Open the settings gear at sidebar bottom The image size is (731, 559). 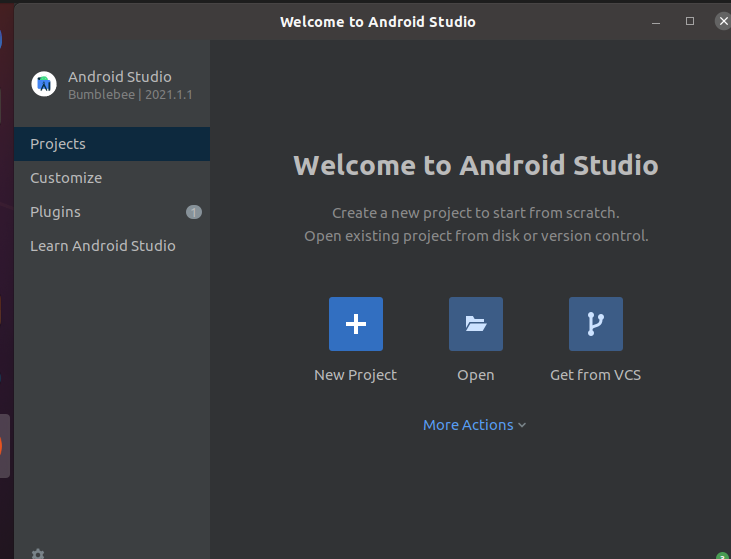38,554
